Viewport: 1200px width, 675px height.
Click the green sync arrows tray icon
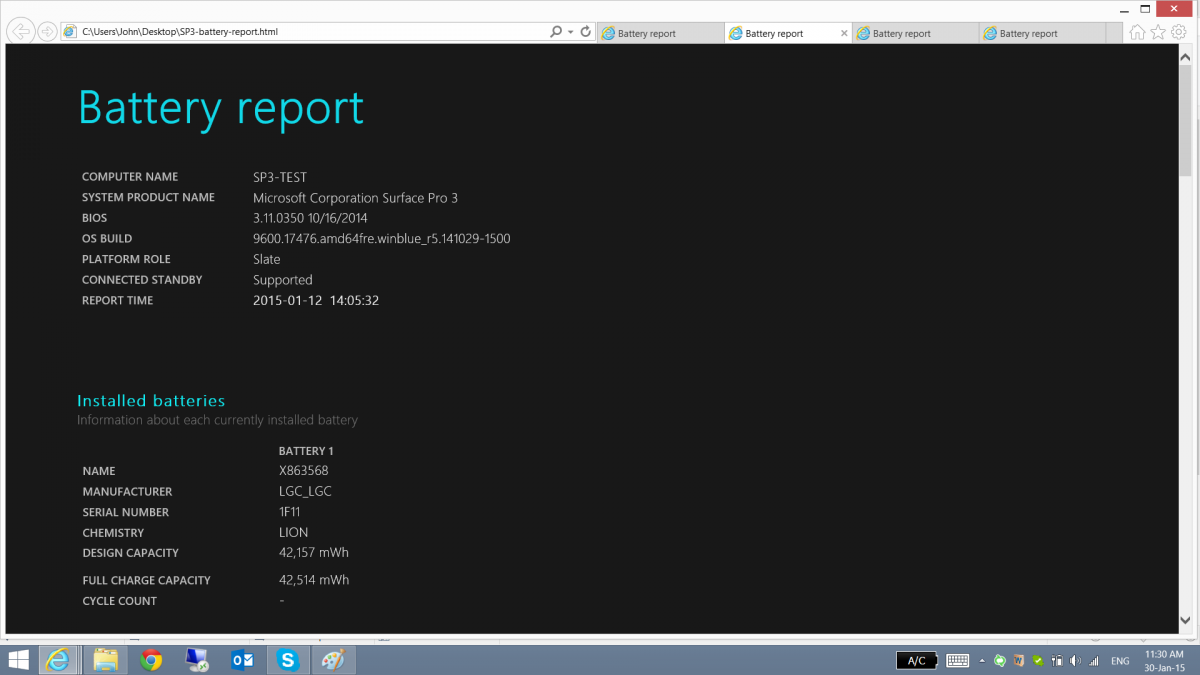(999, 661)
